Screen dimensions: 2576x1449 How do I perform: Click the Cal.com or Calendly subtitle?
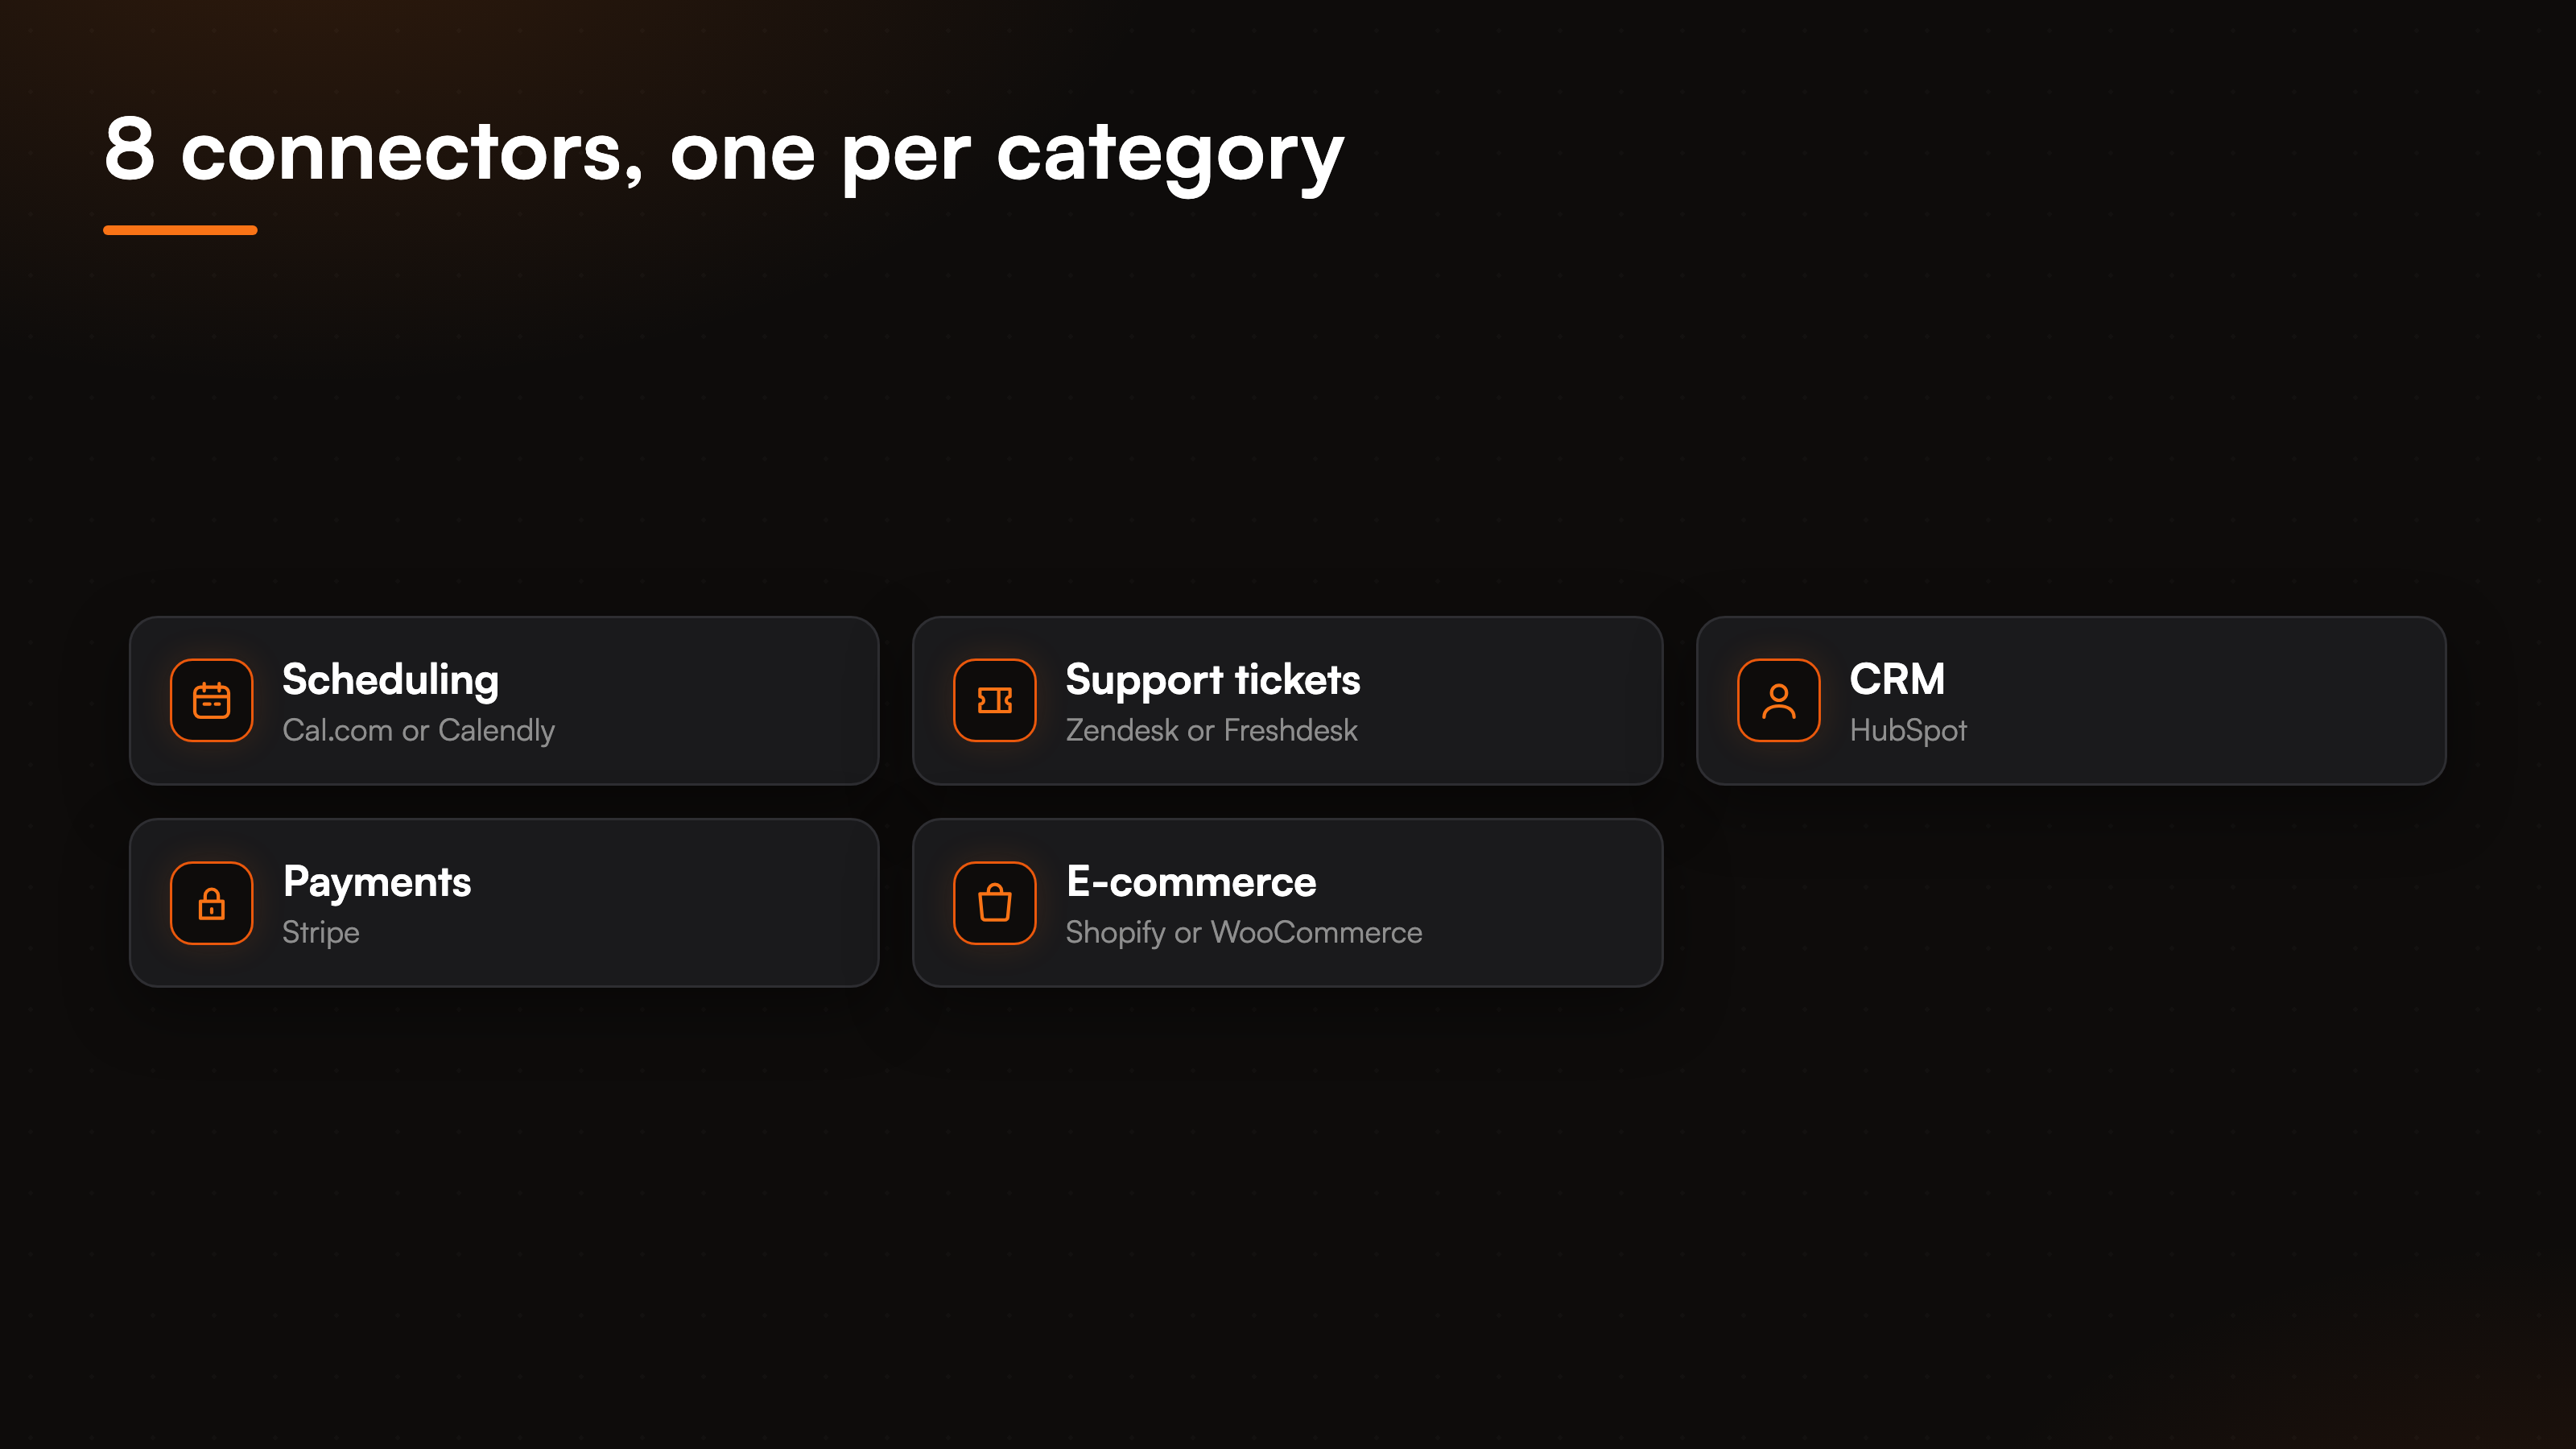pos(418,731)
